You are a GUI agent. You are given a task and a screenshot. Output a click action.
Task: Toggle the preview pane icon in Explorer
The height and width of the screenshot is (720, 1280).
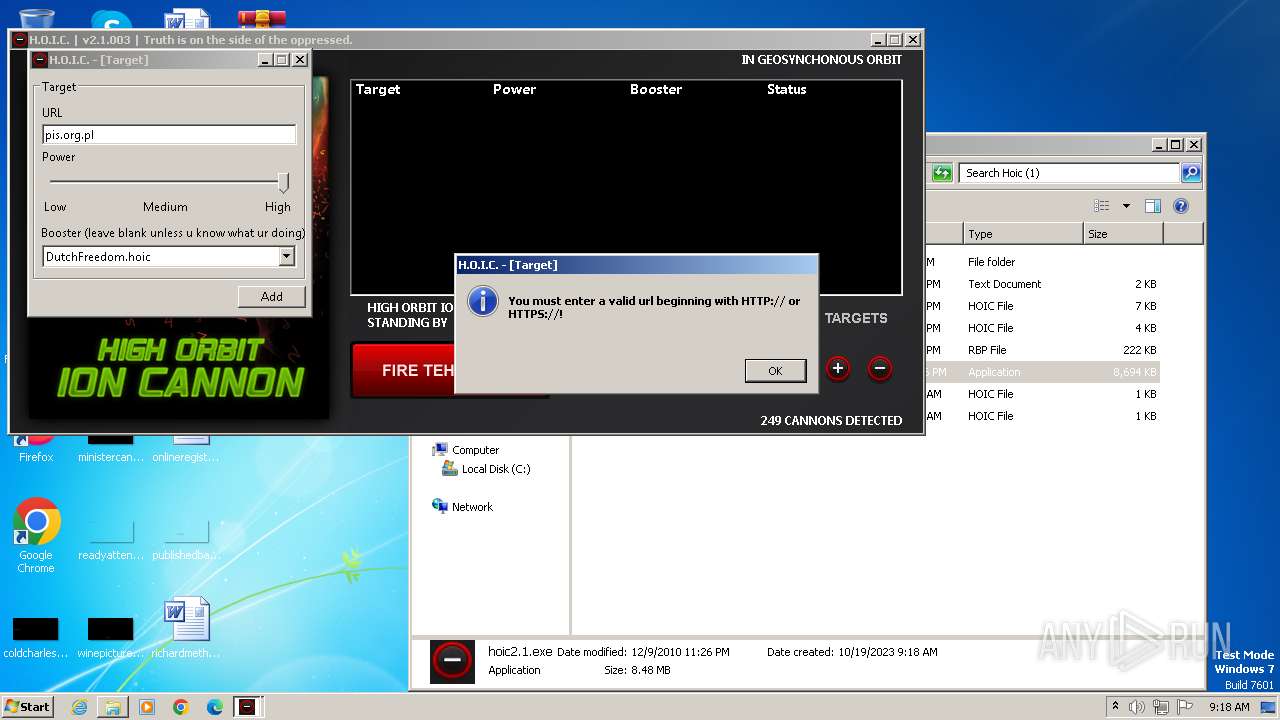click(x=1153, y=206)
